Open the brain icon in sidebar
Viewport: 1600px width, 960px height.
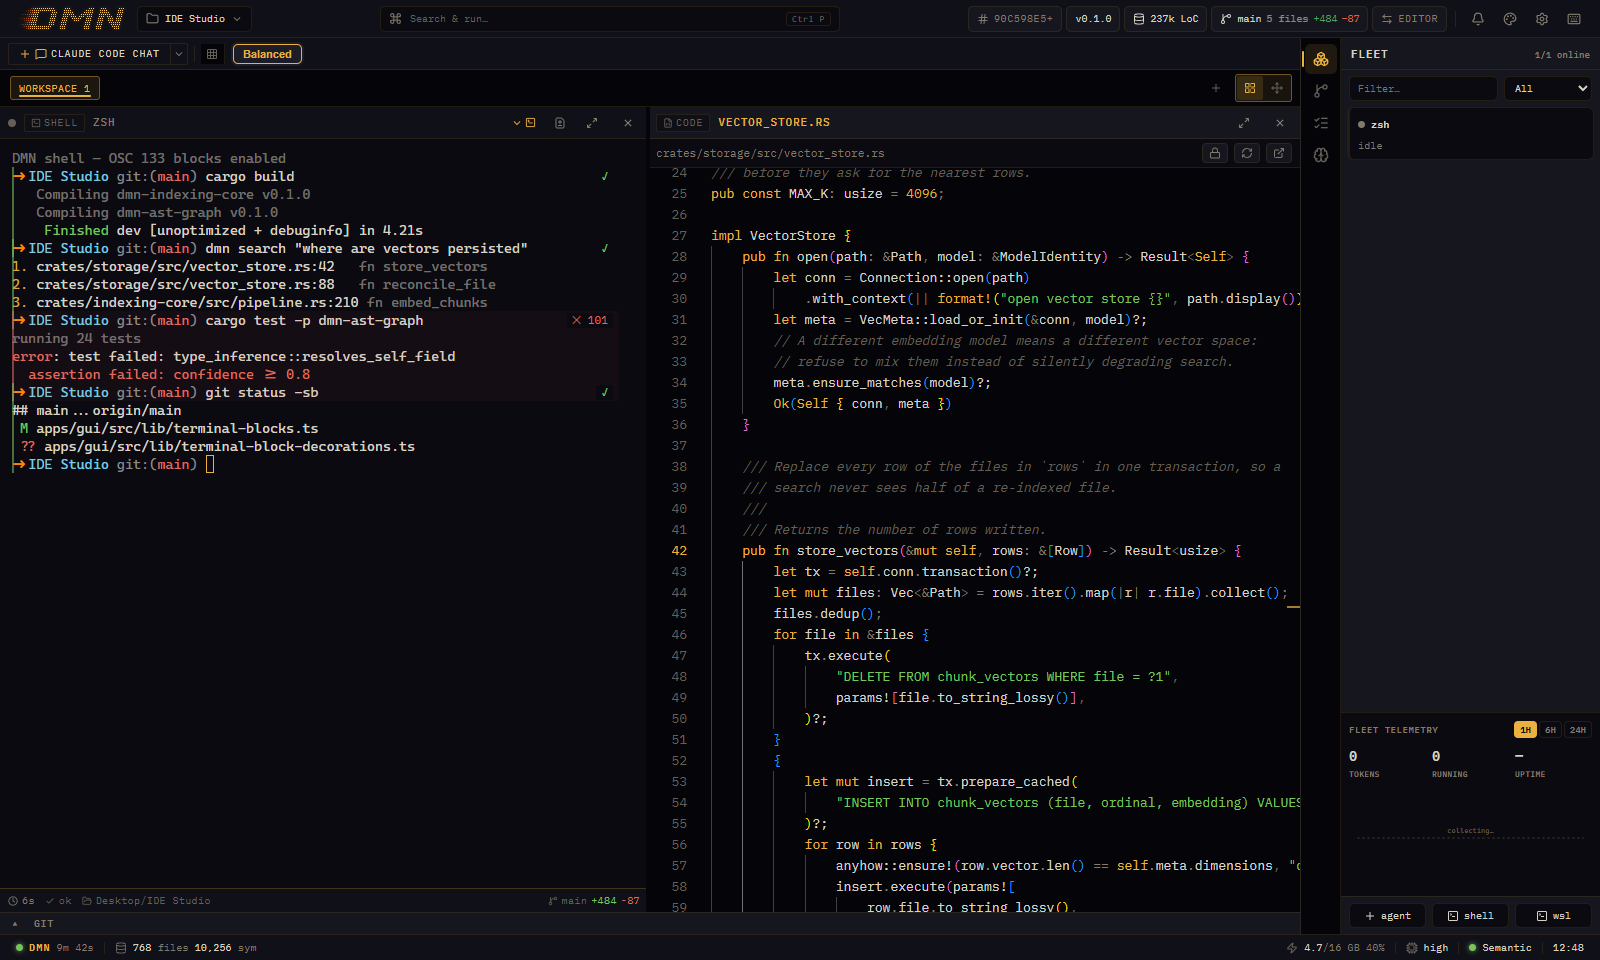point(1321,155)
